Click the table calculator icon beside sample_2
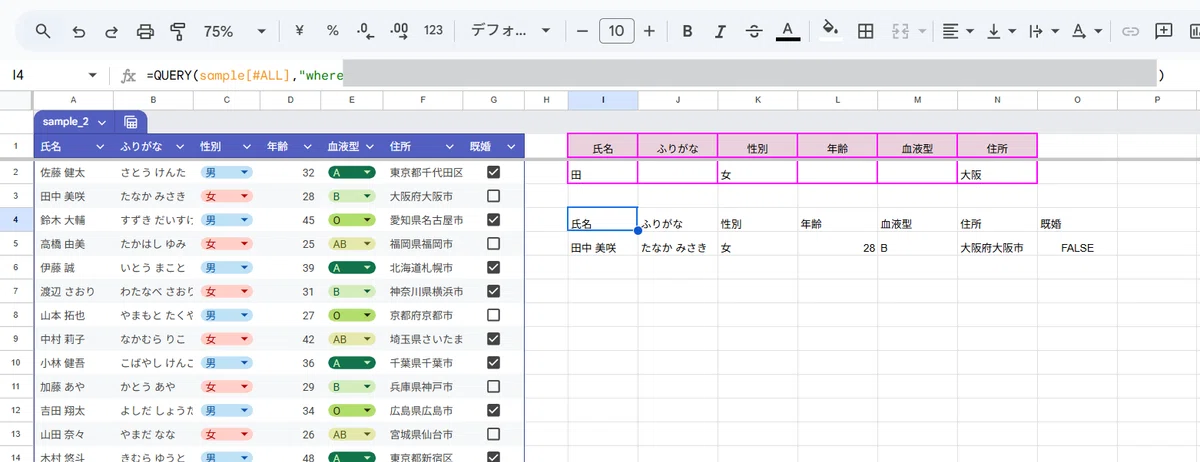The width and height of the screenshot is (1200, 462). (x=131, y=121)
